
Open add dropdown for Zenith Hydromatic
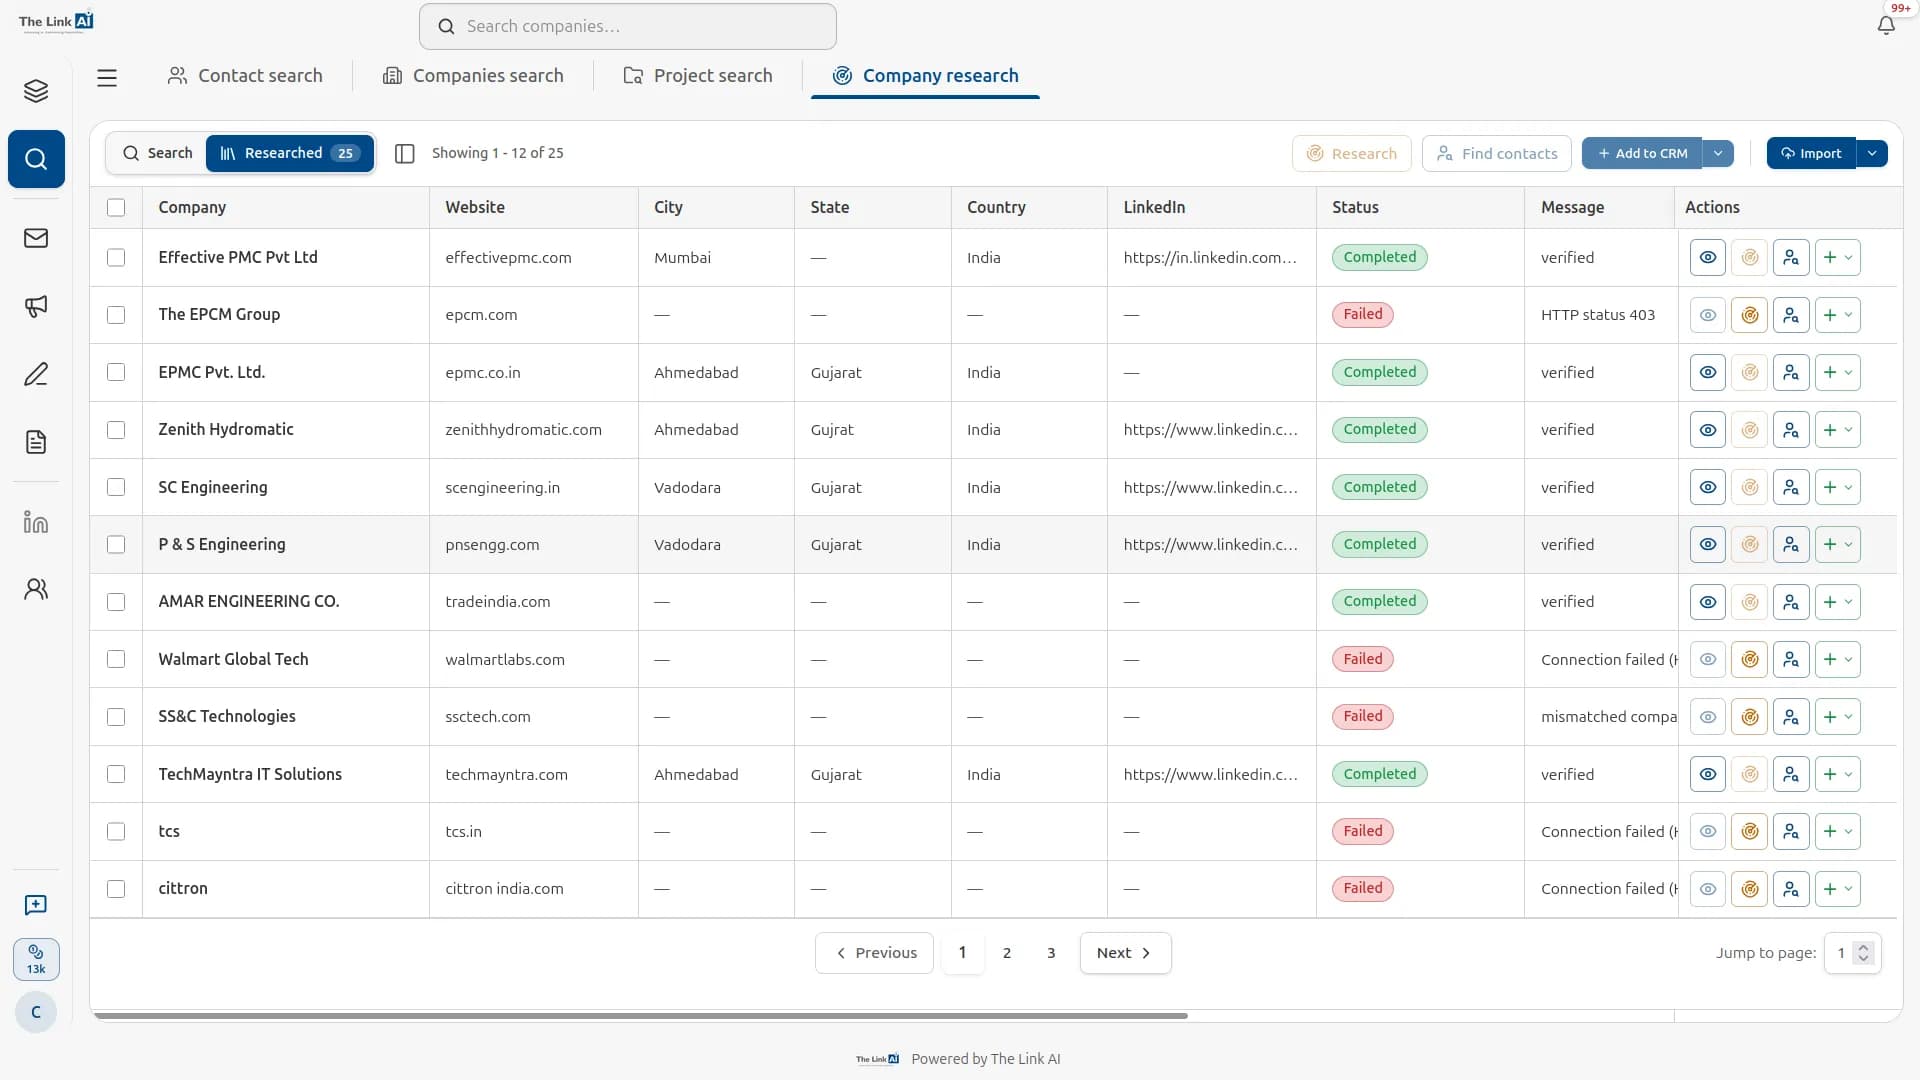pos(1838,430)
